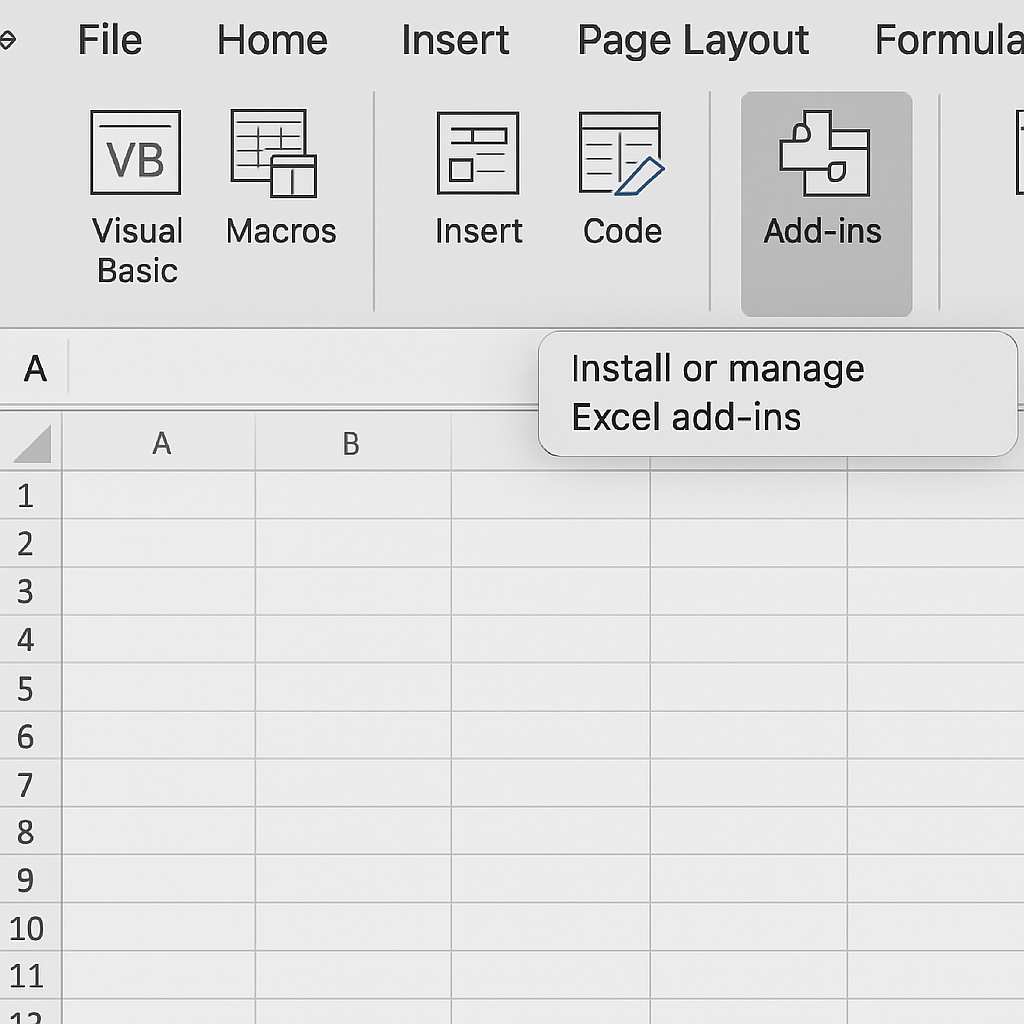This screenshot has height=1024, width=1024.
Task: Click into the formula bar
Action: pyautogui.click(x=304, y=368)
